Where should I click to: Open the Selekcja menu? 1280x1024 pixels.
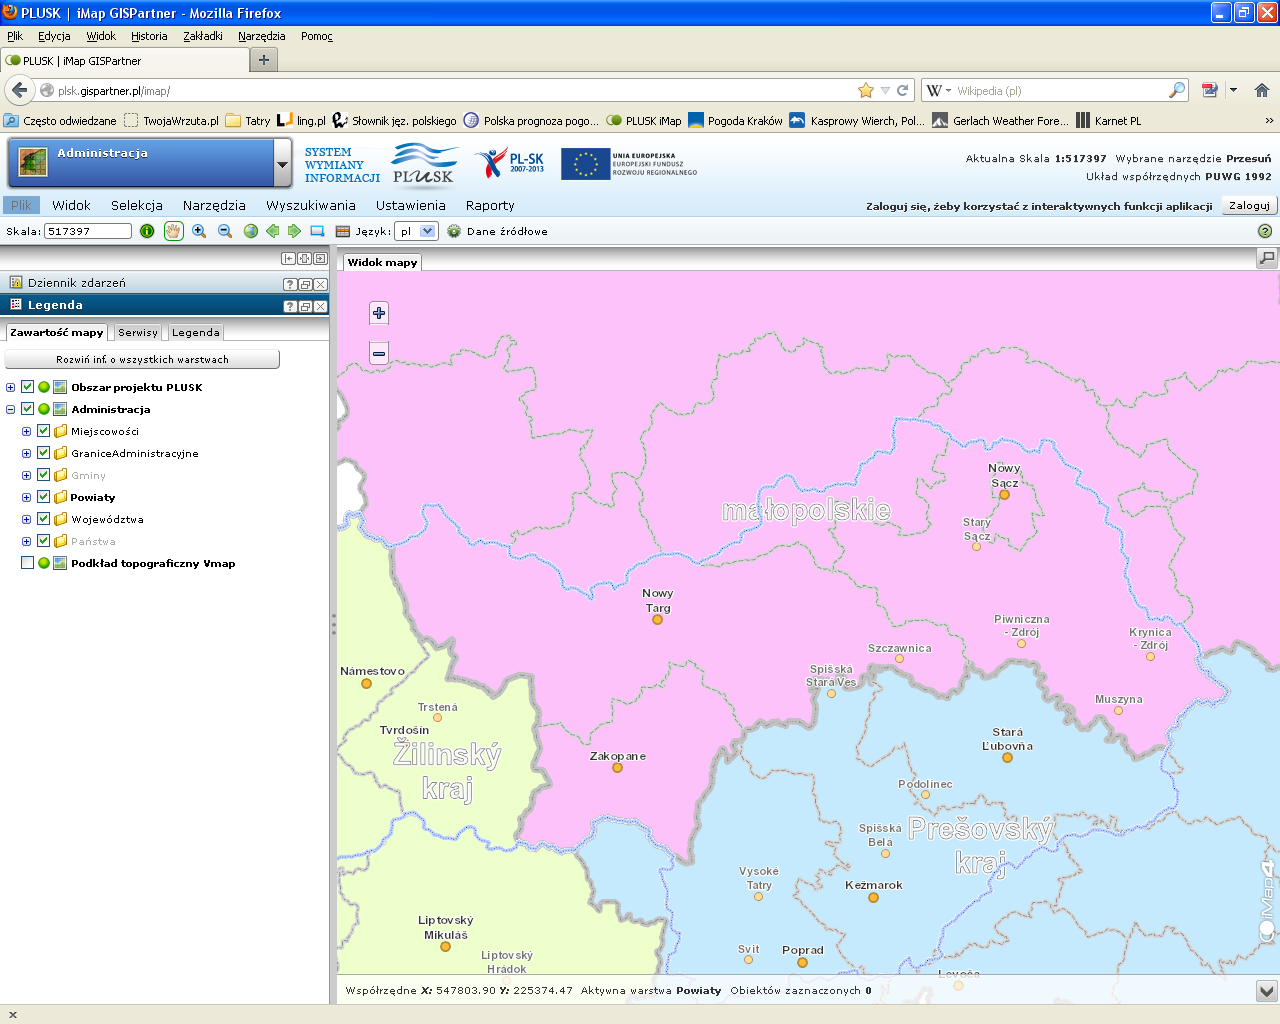137,205
